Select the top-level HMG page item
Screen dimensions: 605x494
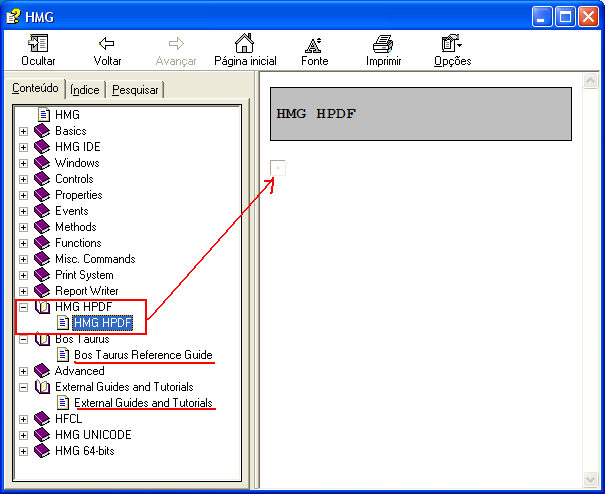67,115
